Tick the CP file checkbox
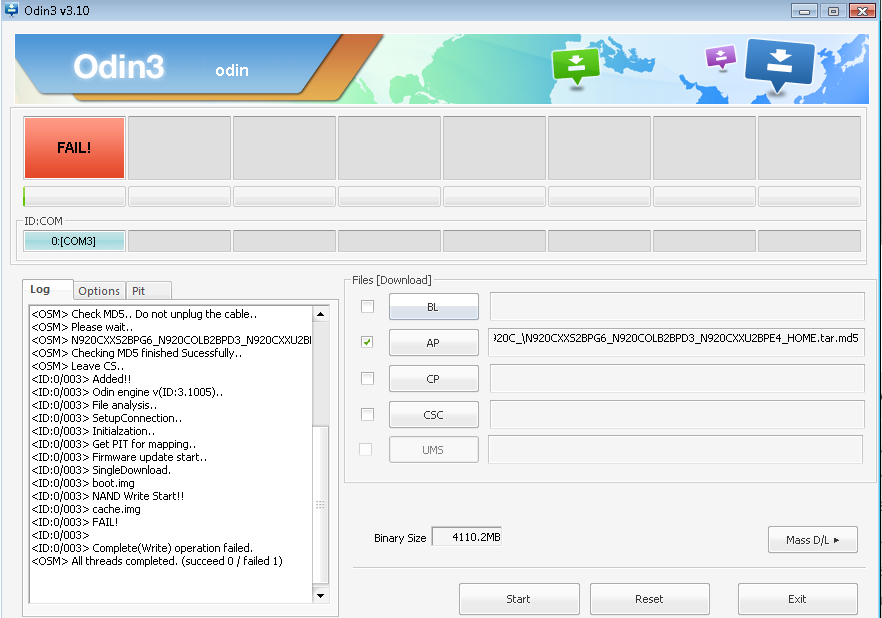The height and width of the screenshot is (618, 882). [367, 378]
